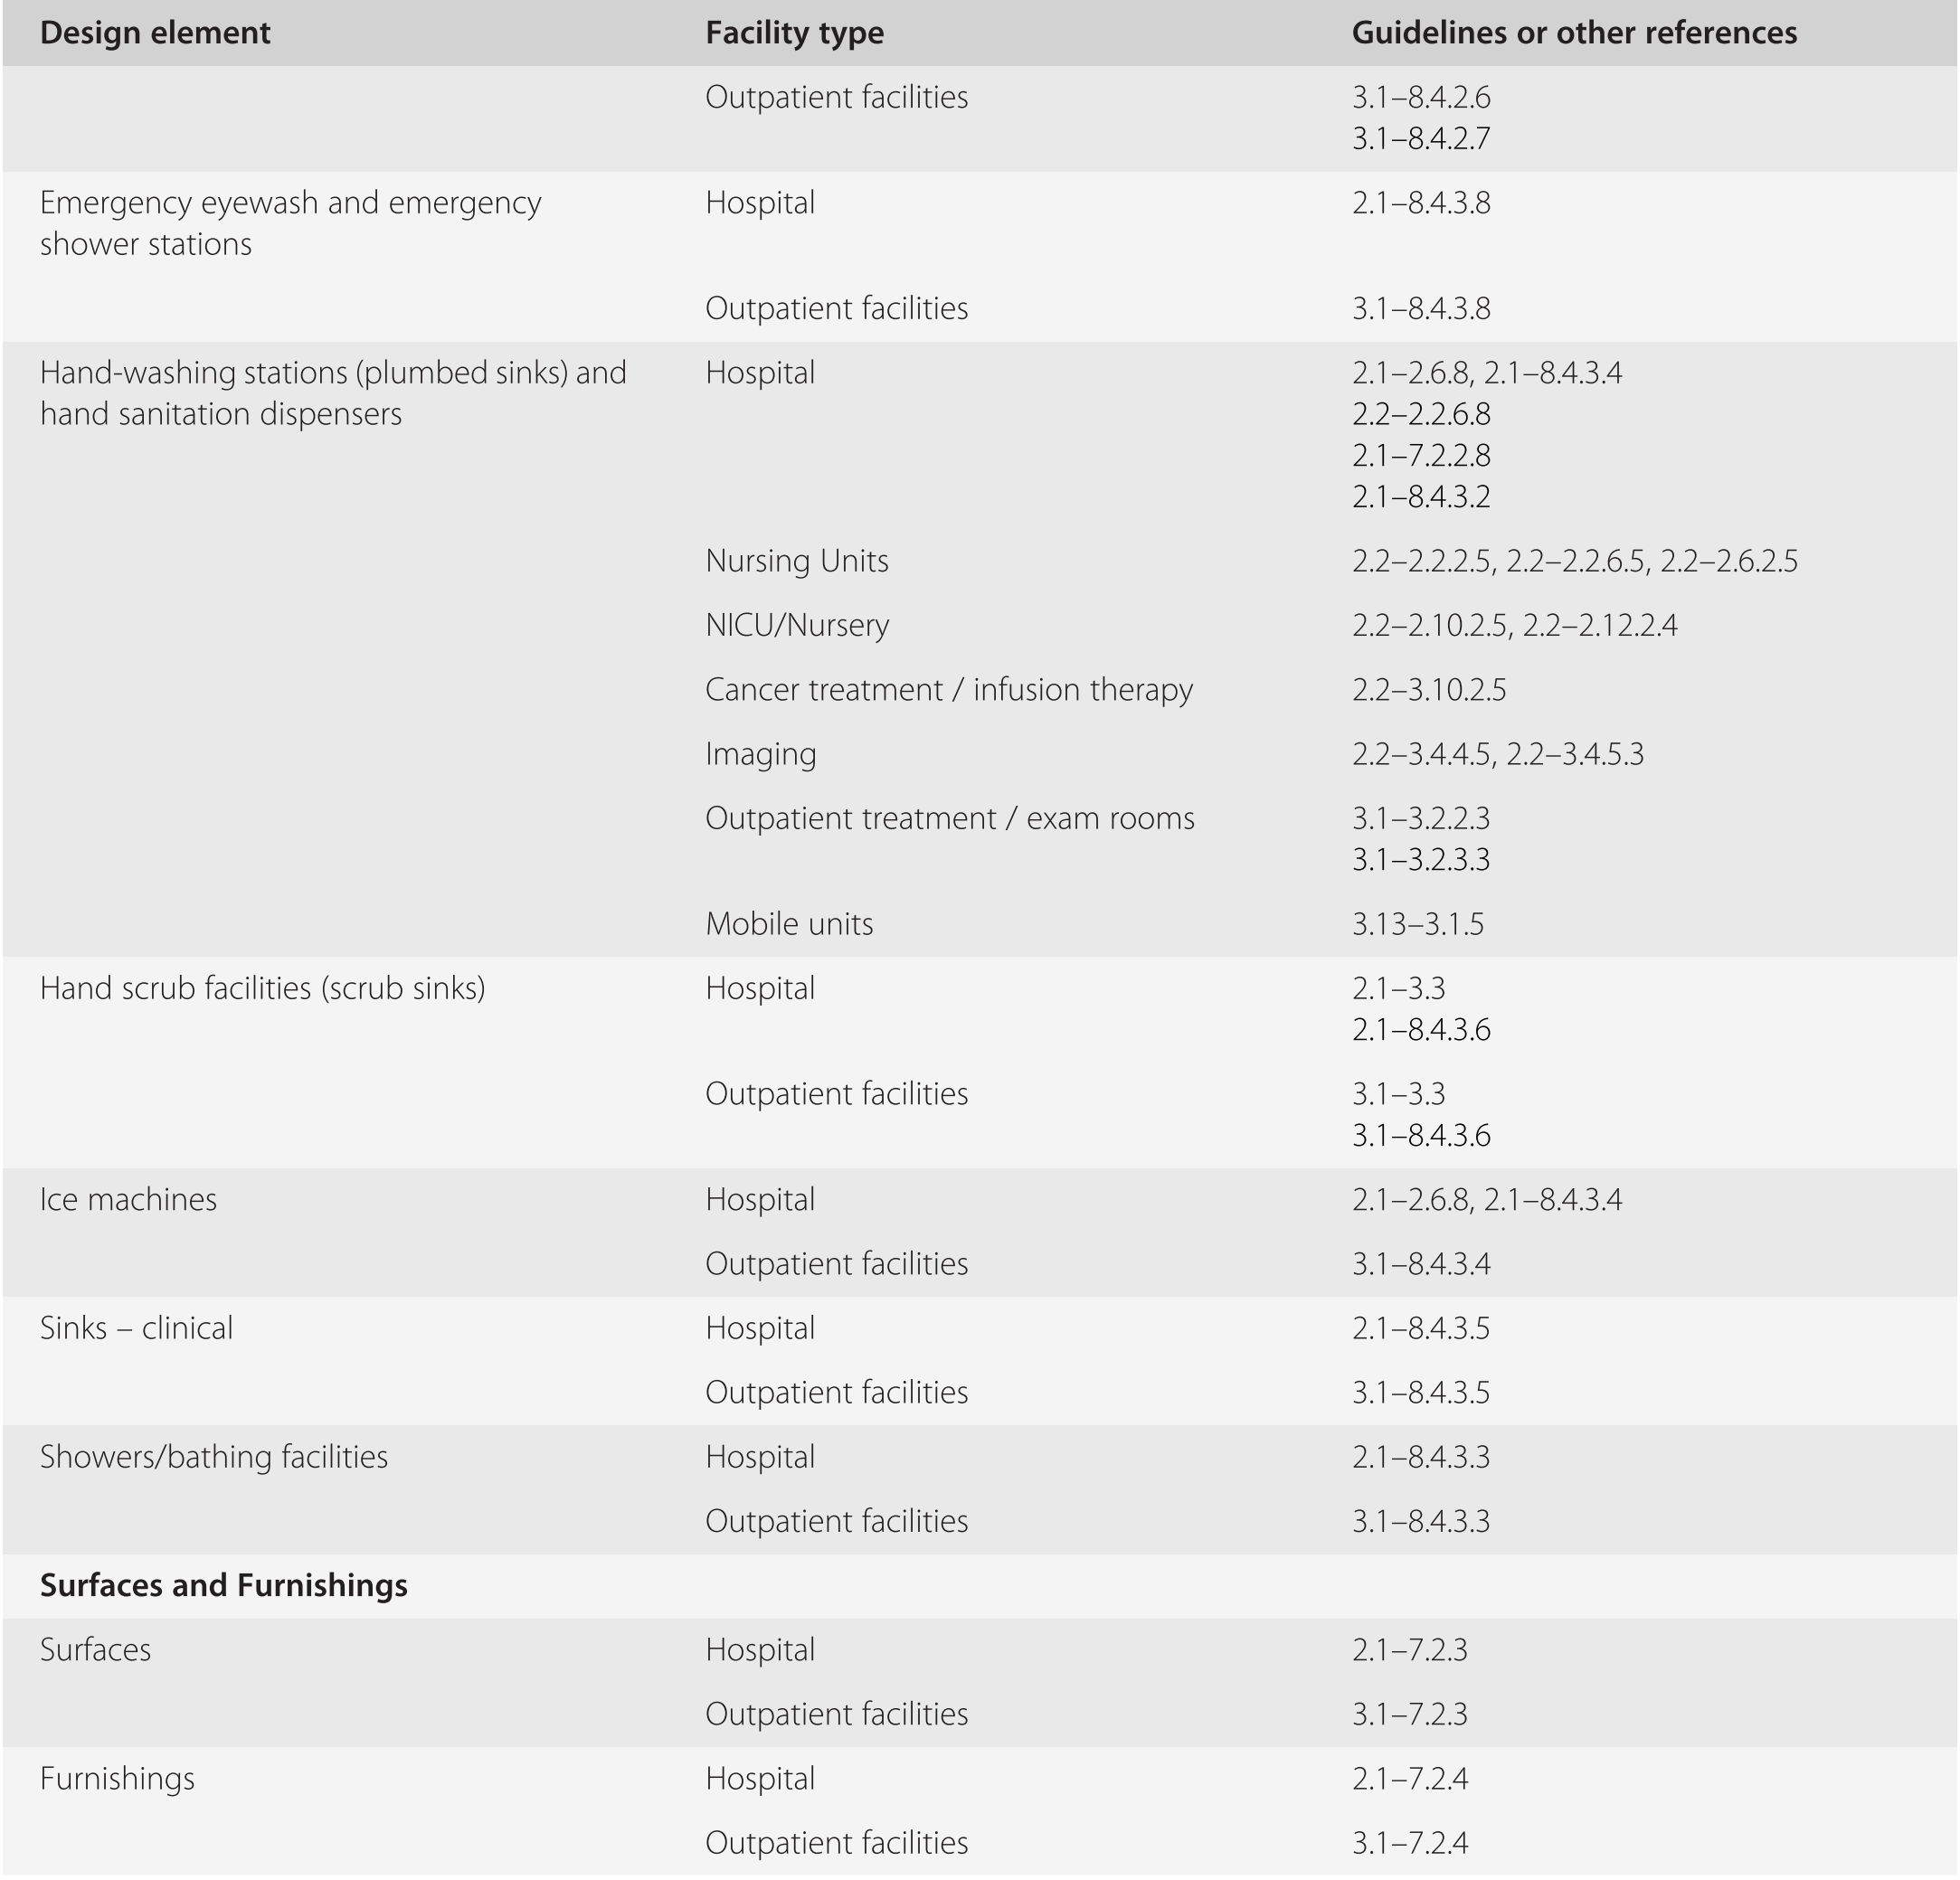Click the "Design element" column header
This screenshot has width=1960, height=1880.
(x=155, y=33)
